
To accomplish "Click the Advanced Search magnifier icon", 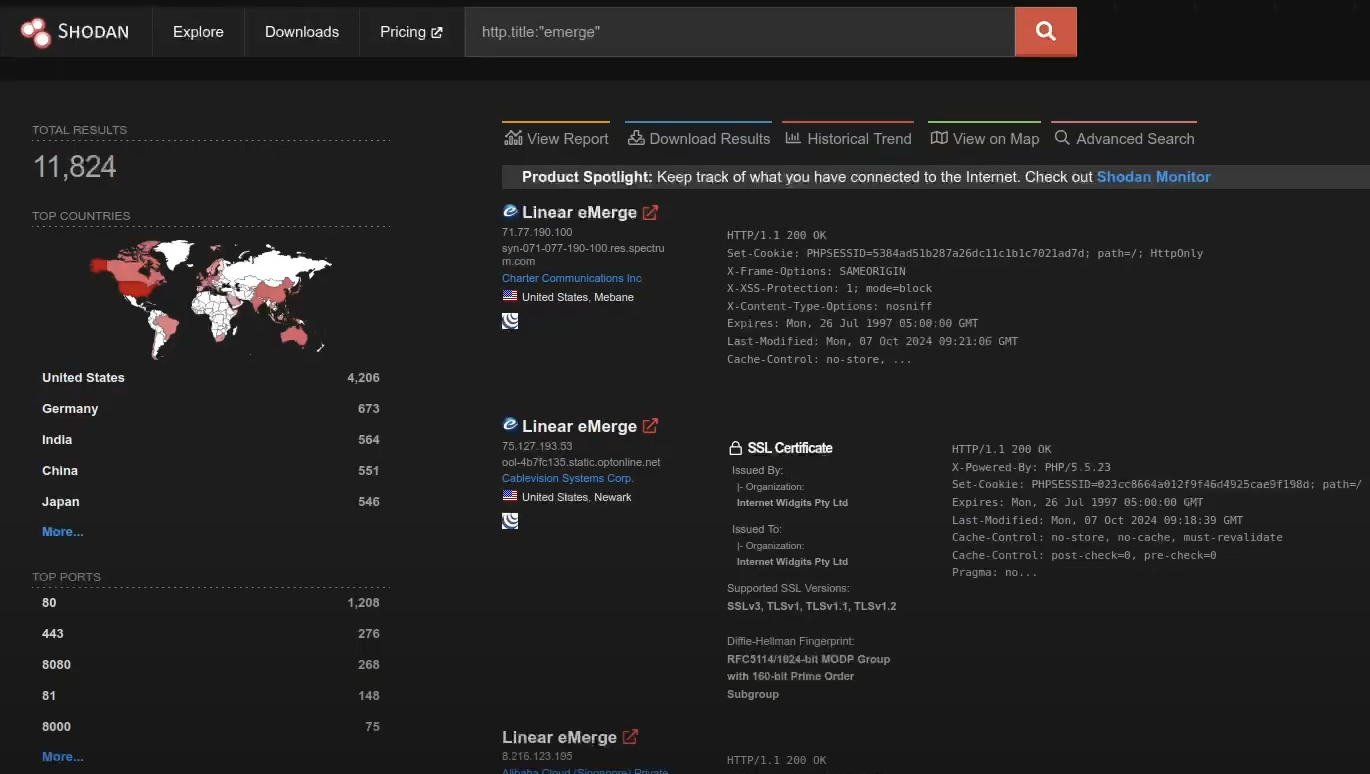I will [x=1063, y=138].
